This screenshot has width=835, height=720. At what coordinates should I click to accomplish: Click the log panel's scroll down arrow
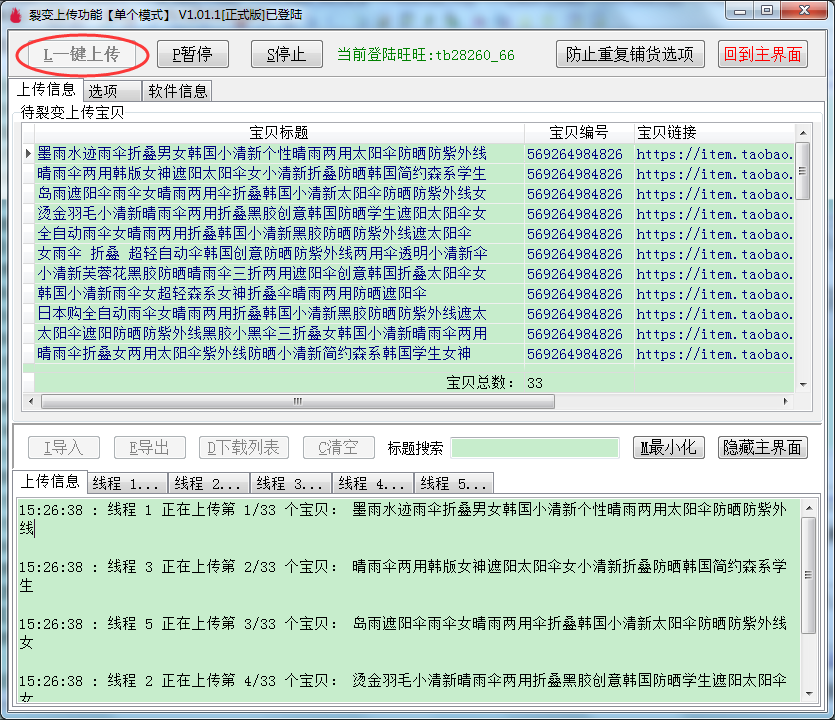tap(809, 693)
